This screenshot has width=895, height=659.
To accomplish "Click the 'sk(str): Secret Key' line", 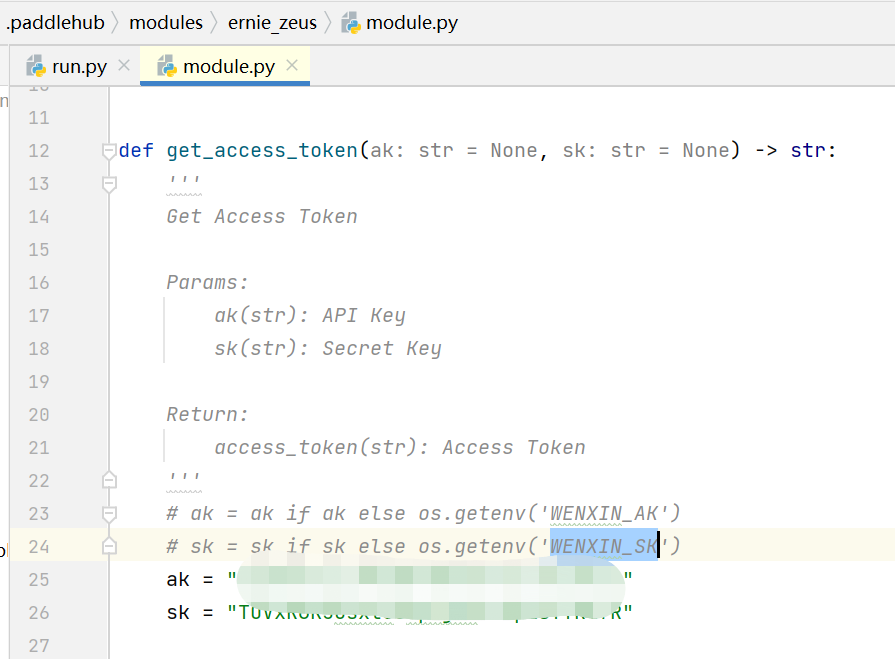I will pyautogui.click(x=328, y=349).
